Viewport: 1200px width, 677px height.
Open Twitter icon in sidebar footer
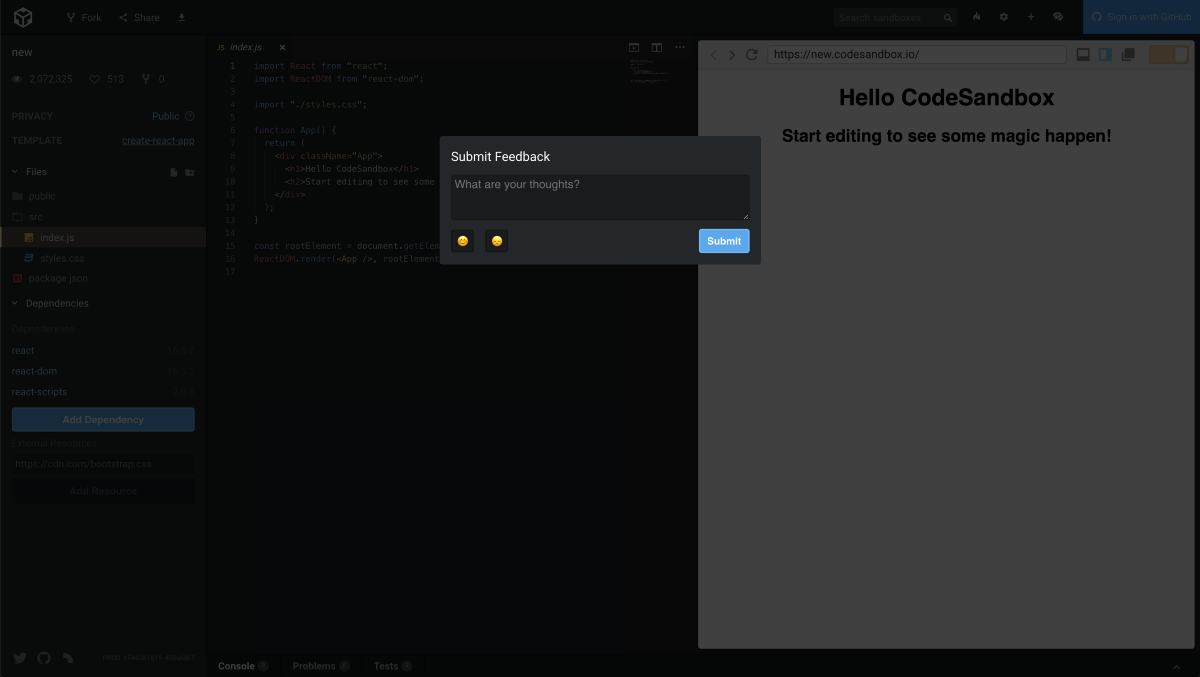coord(20,658)
